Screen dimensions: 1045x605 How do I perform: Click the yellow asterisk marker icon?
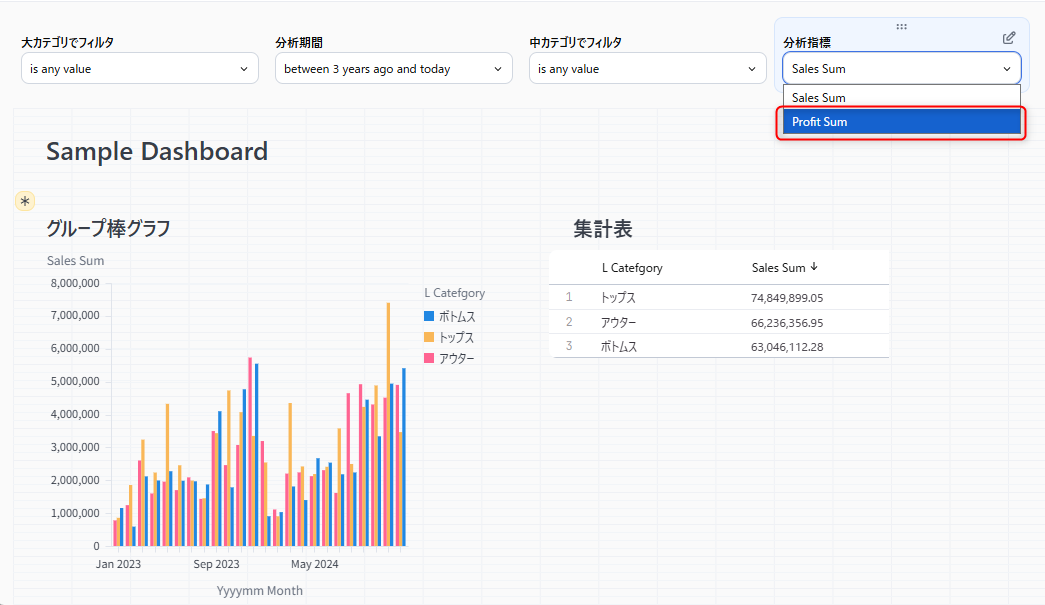pos(25,202)
